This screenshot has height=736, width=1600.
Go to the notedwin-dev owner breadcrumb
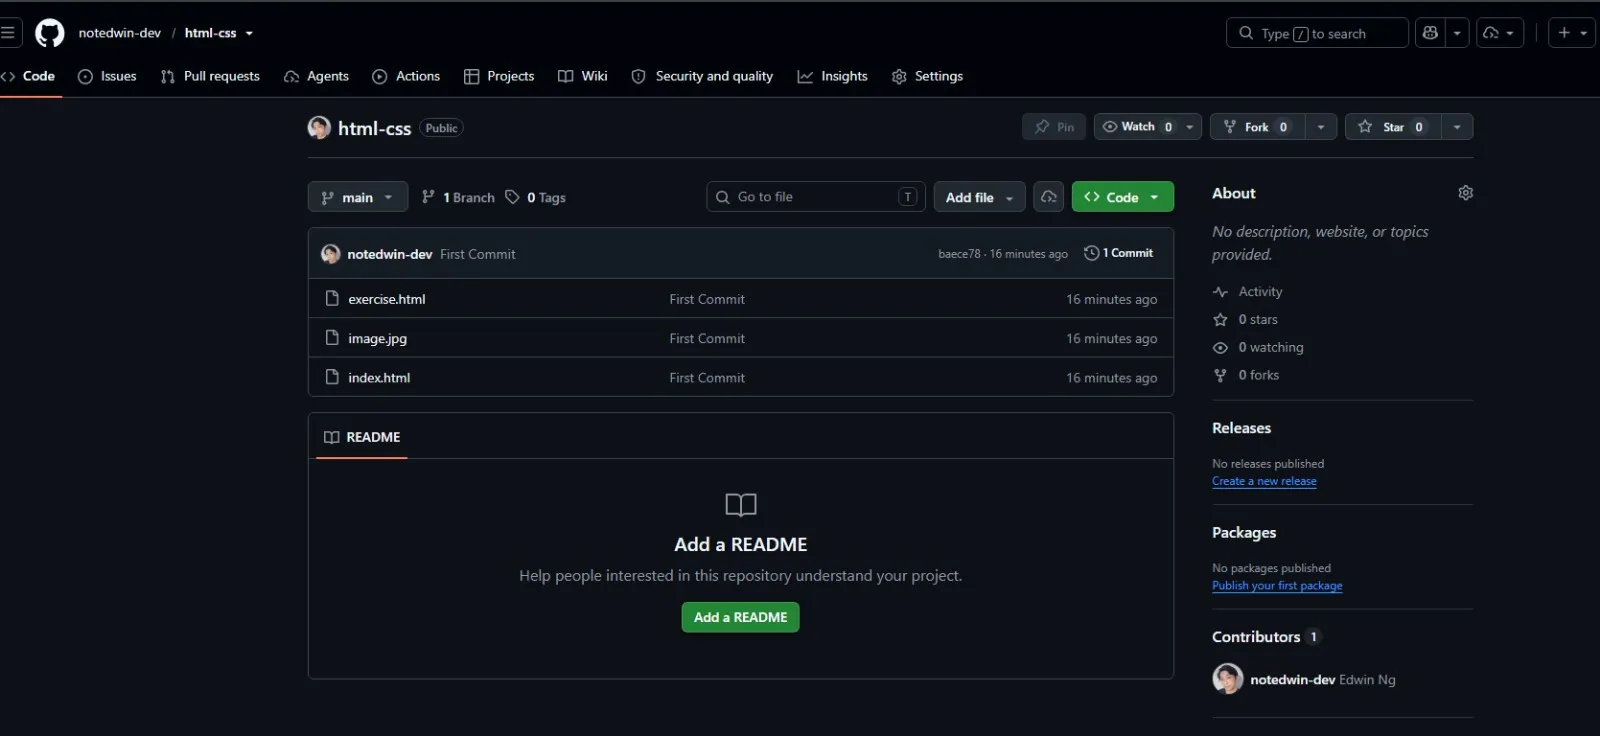(x=120, y=33)
